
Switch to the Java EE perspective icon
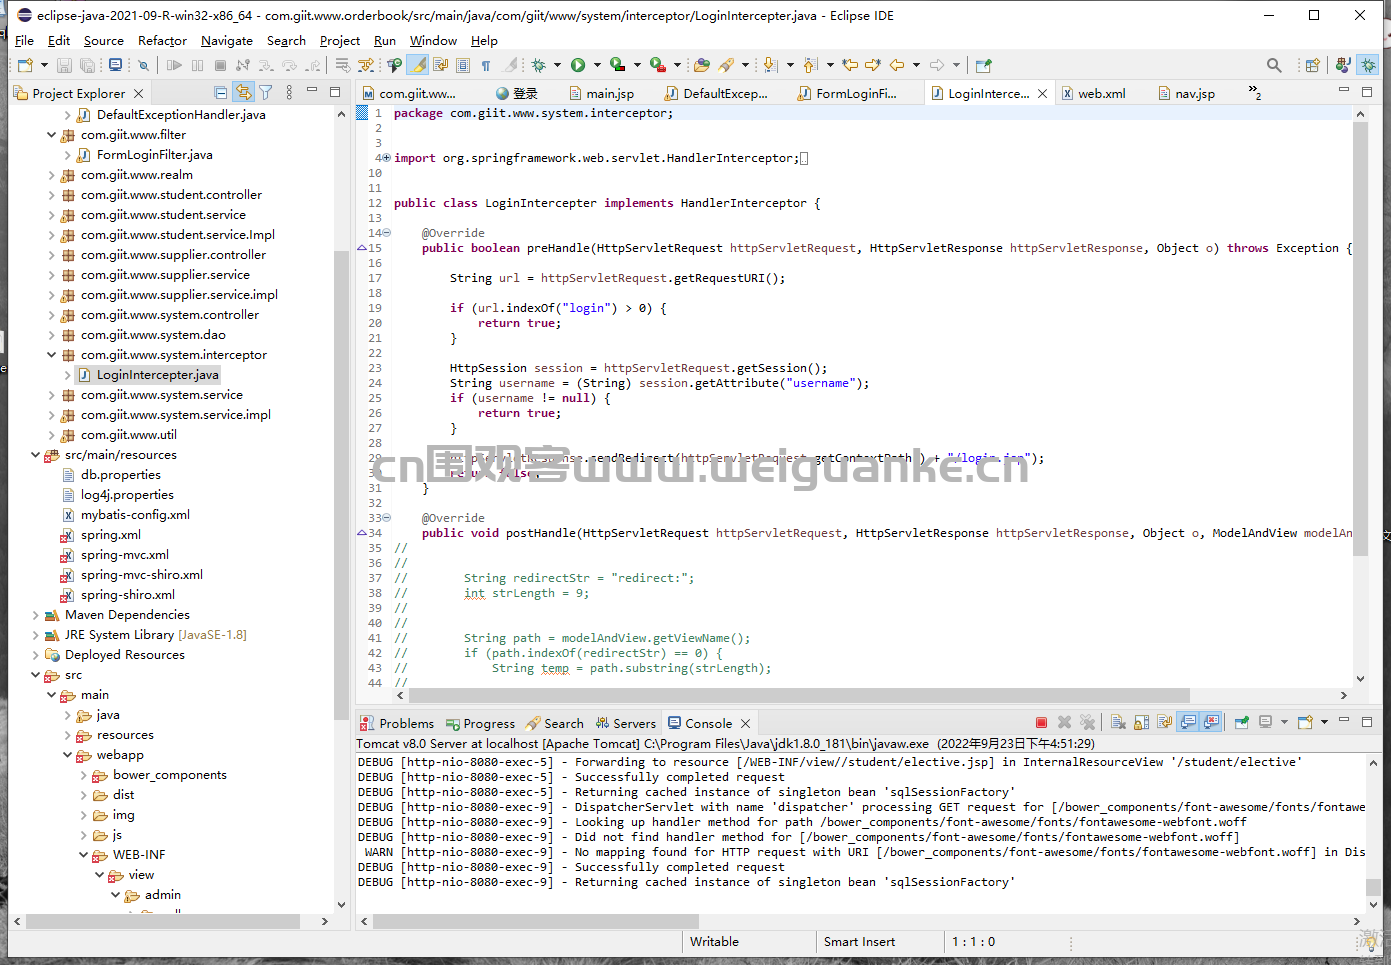[1343, 65]
